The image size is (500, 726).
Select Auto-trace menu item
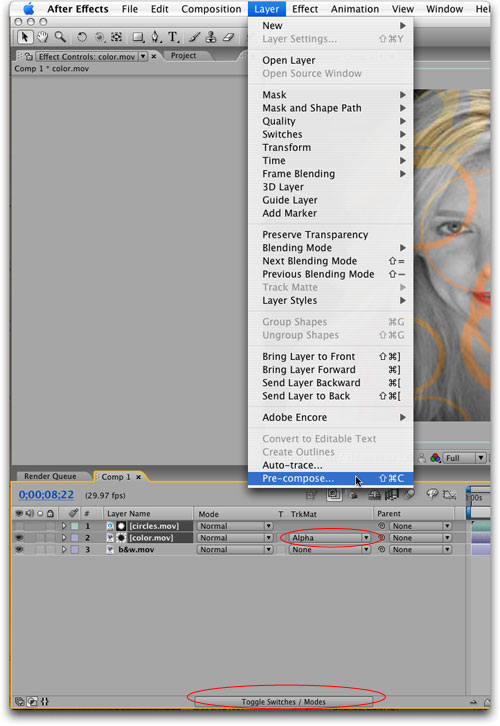(331, 465)
